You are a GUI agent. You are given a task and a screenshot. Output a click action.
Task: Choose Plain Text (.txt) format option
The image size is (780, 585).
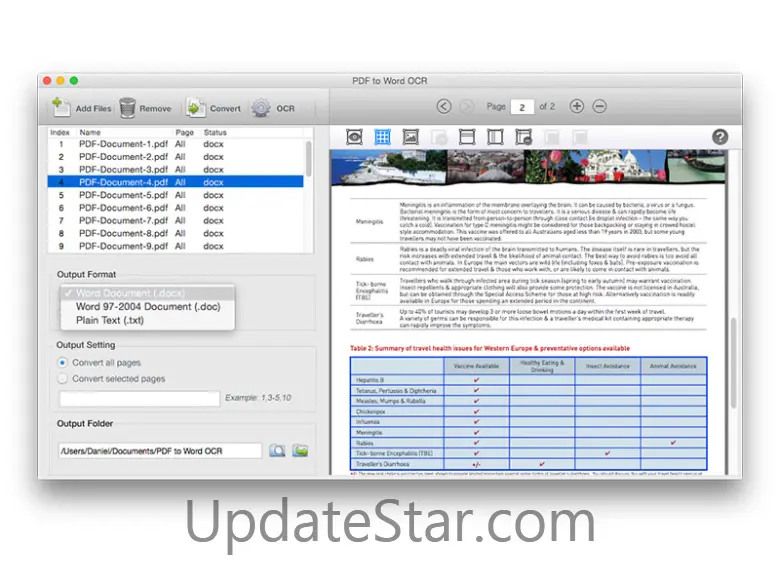147,320
